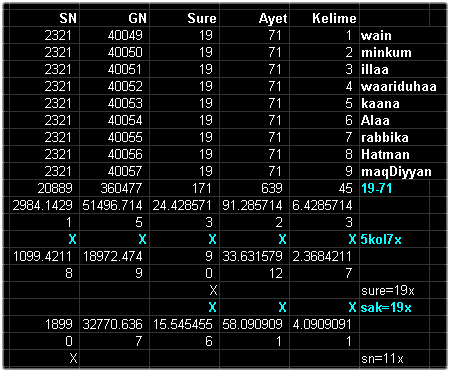Click the SN column header
Viewport: 450px width, 372px height.
(68, 18)
